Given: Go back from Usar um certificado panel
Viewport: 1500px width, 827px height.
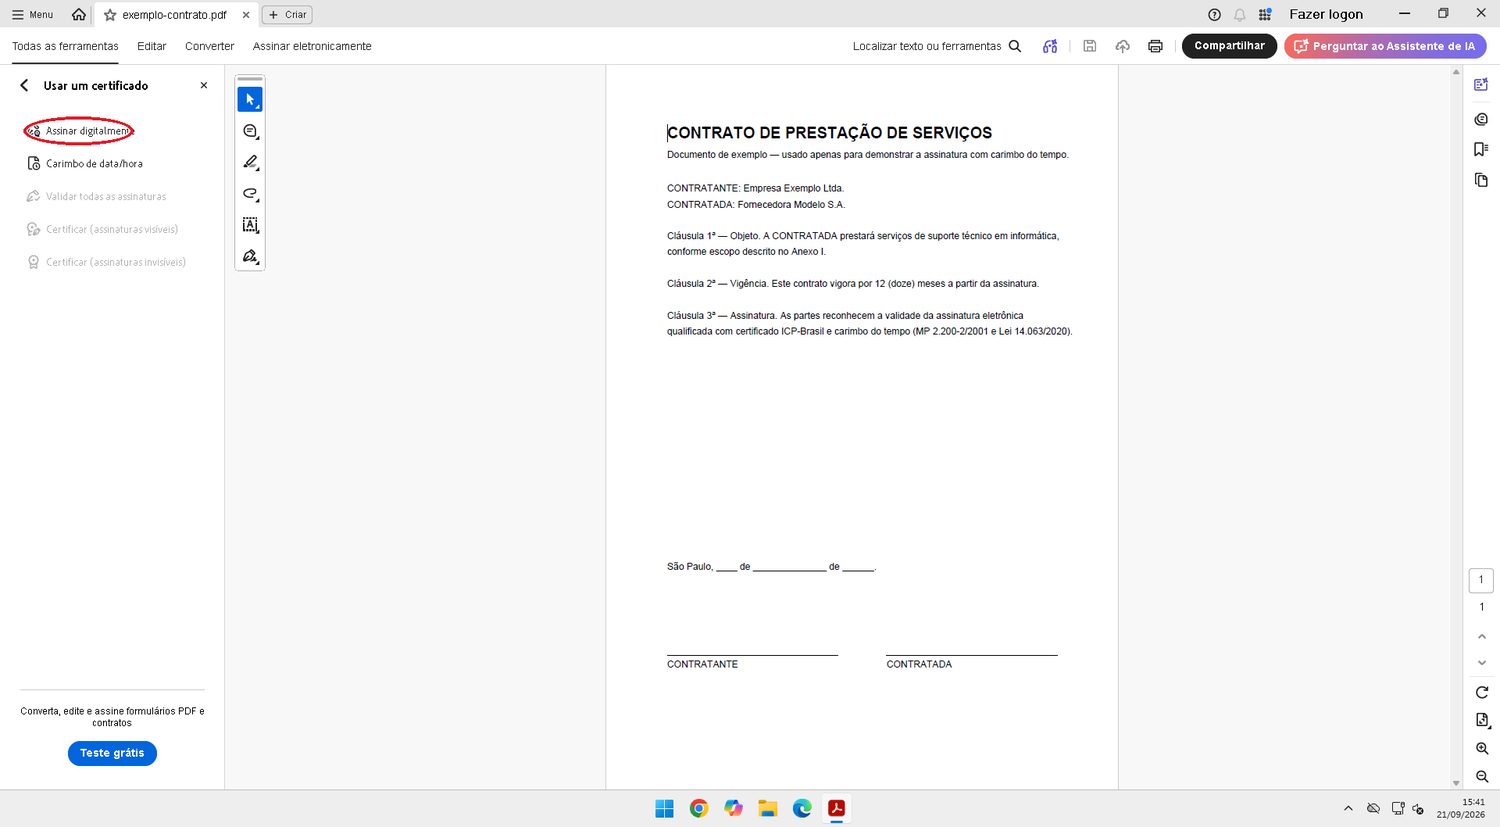Looking at the screenshot, I should (24, 86).
